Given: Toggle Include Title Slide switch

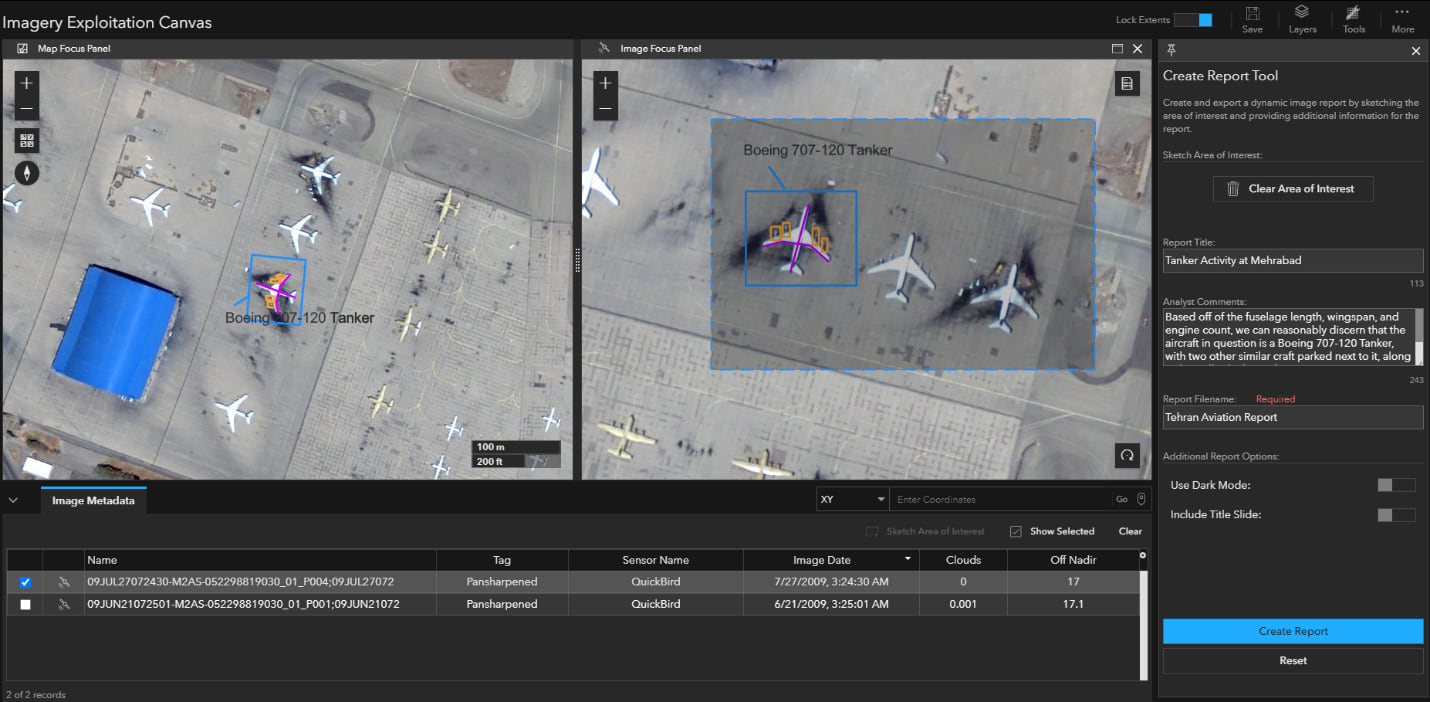Looking at the screenshot, I should 1396,515.
